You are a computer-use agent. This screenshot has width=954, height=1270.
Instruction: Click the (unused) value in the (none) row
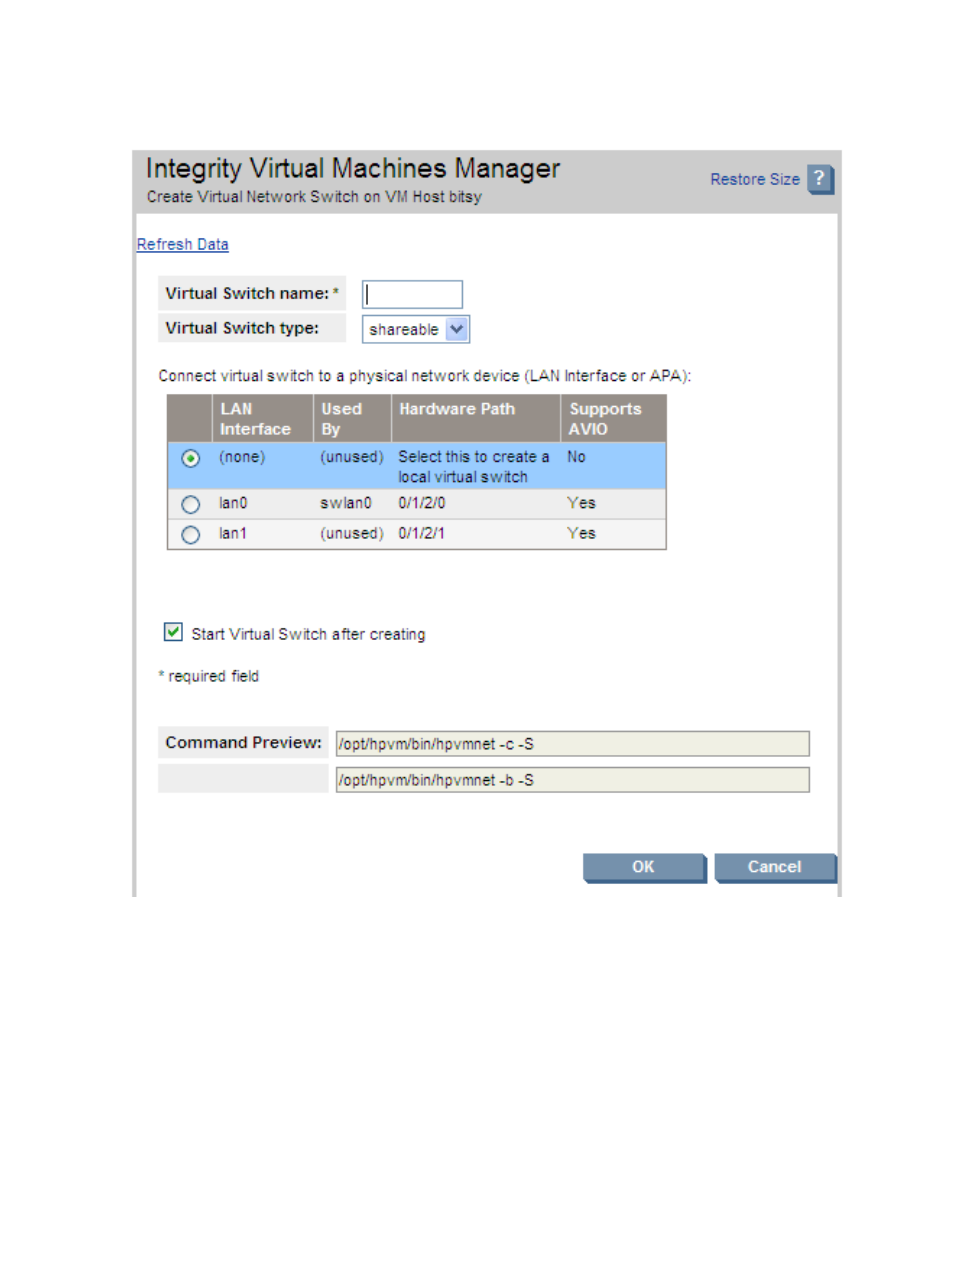352,457
